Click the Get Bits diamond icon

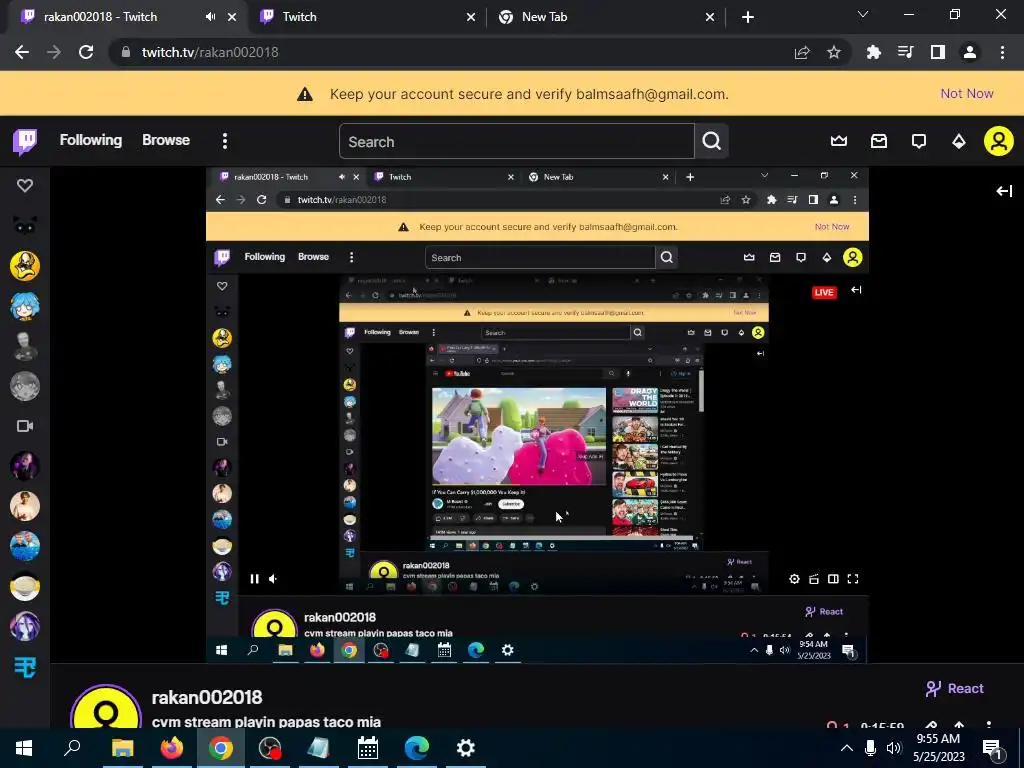point(959,141)
